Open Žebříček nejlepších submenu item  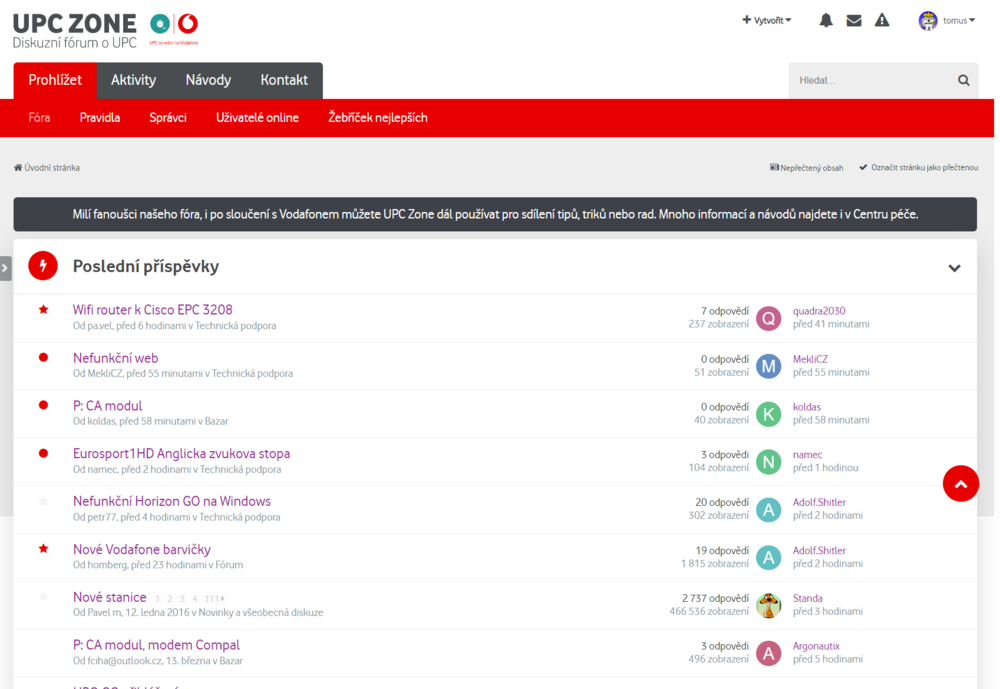pos(378,117)
